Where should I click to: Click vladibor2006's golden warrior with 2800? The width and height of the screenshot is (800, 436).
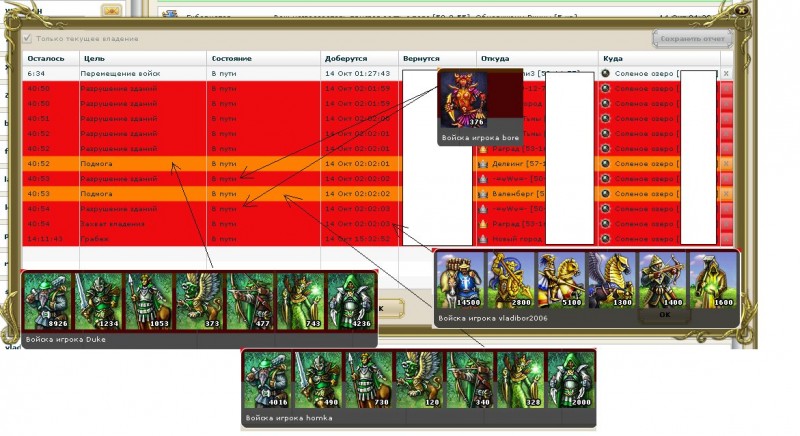510,280
